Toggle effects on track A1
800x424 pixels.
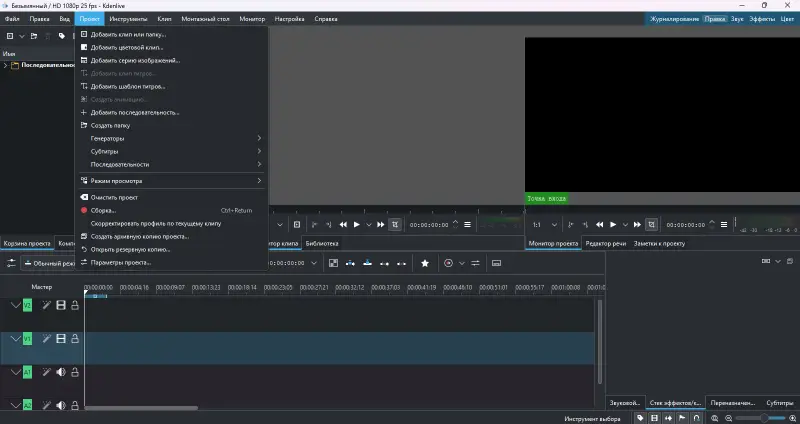coord(46,372)
